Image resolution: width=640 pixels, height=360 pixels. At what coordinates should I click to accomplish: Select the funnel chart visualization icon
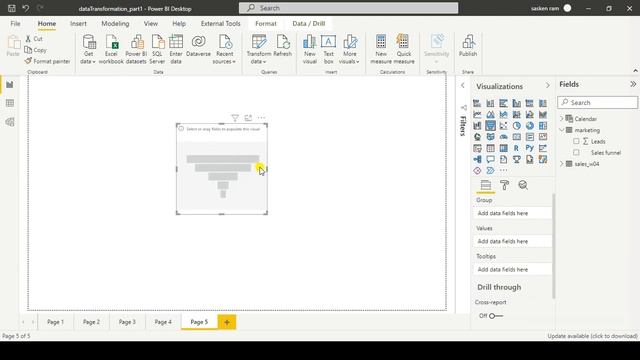pos(490,126)
